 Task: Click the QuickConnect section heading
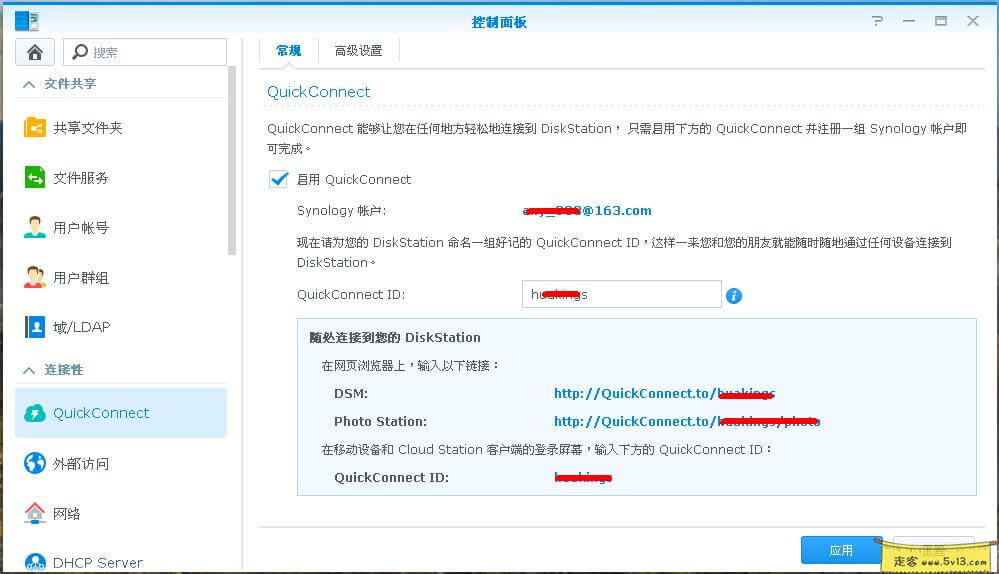pos(319,92)
